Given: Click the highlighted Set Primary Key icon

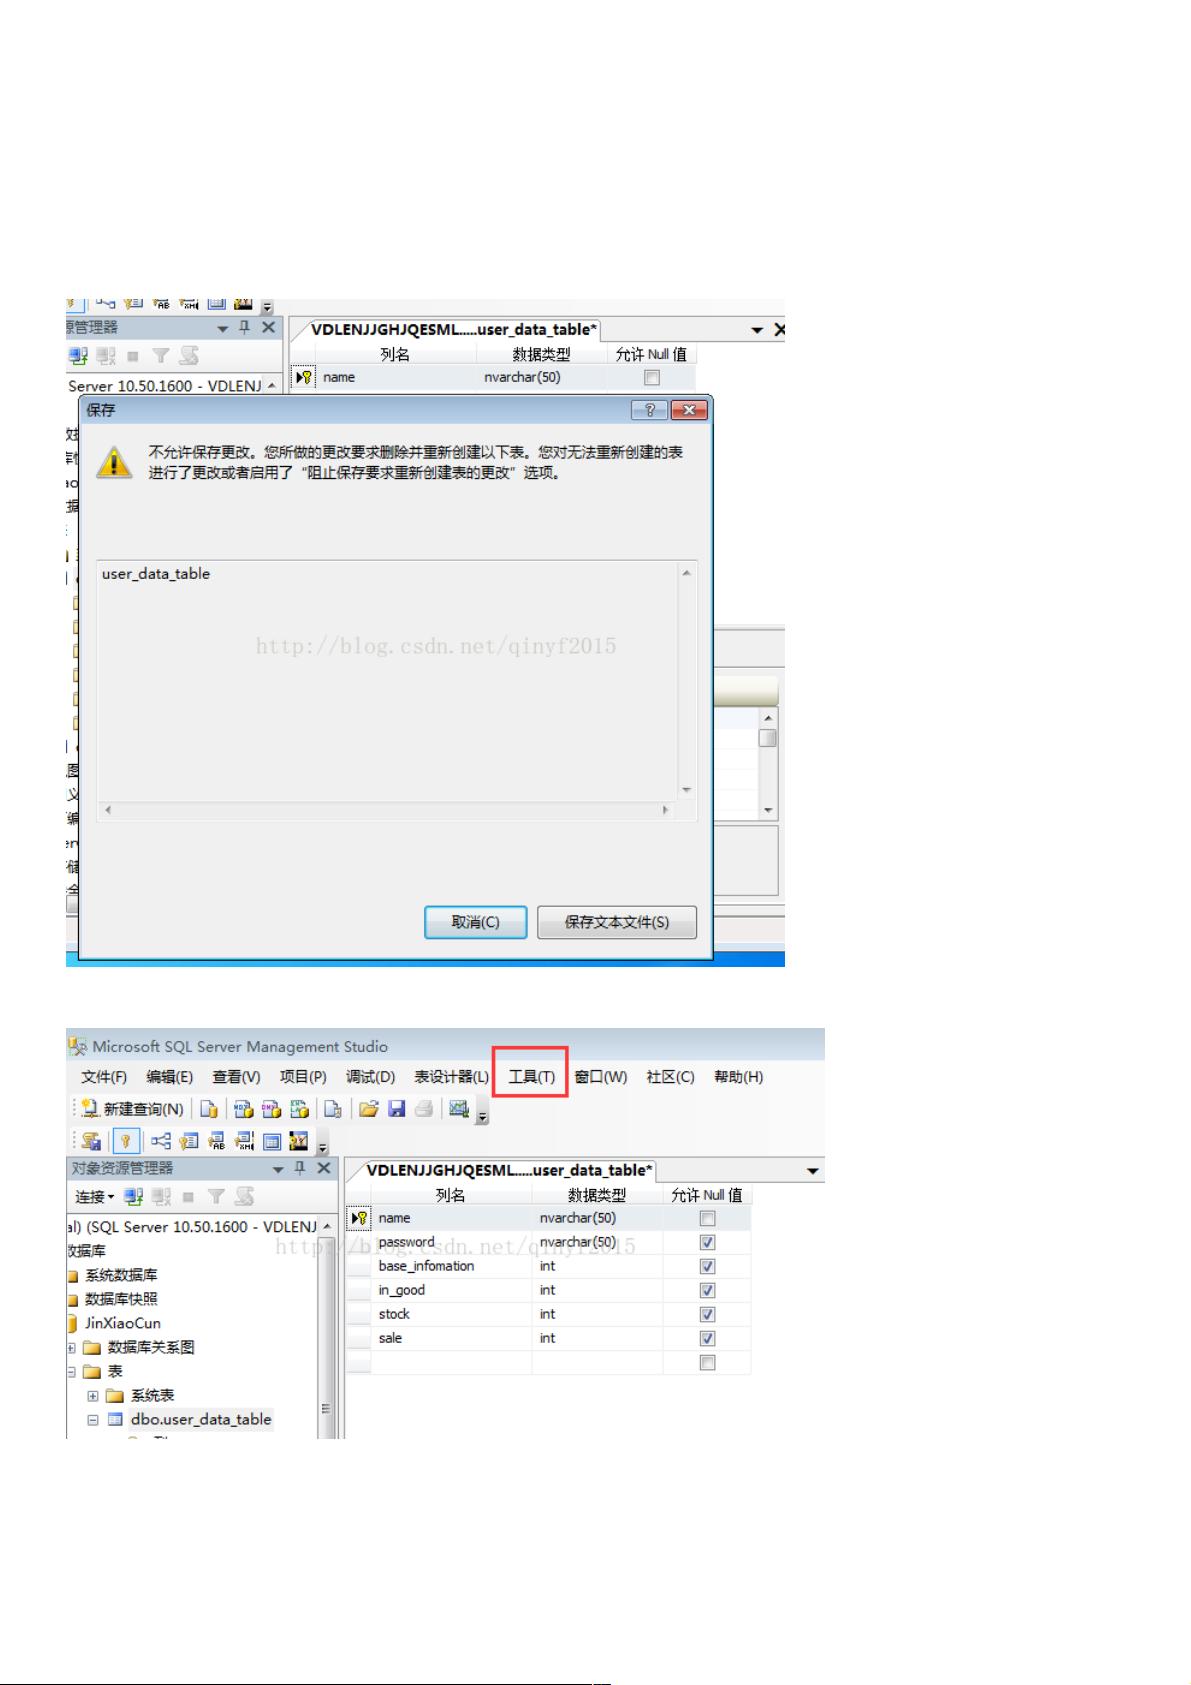Looking at the screenshot, I should [x=125, y=1141].
